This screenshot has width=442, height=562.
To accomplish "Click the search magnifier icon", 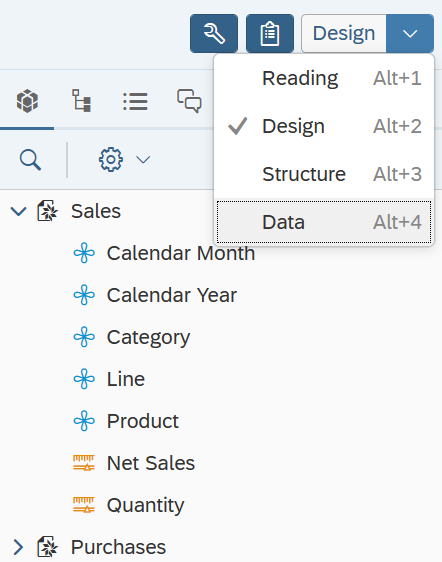I will tap(30, 160).
